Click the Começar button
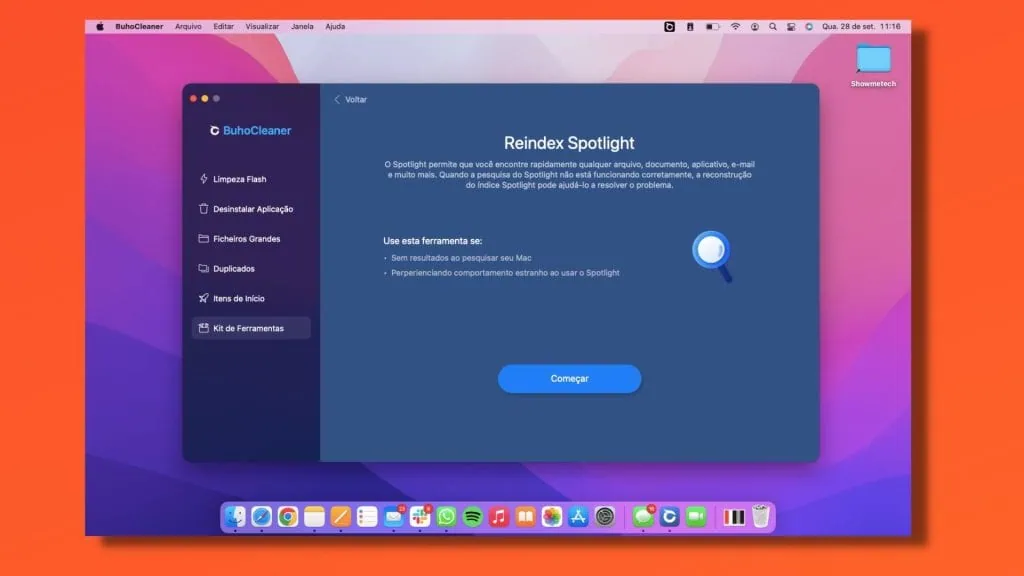 point(569,379)
